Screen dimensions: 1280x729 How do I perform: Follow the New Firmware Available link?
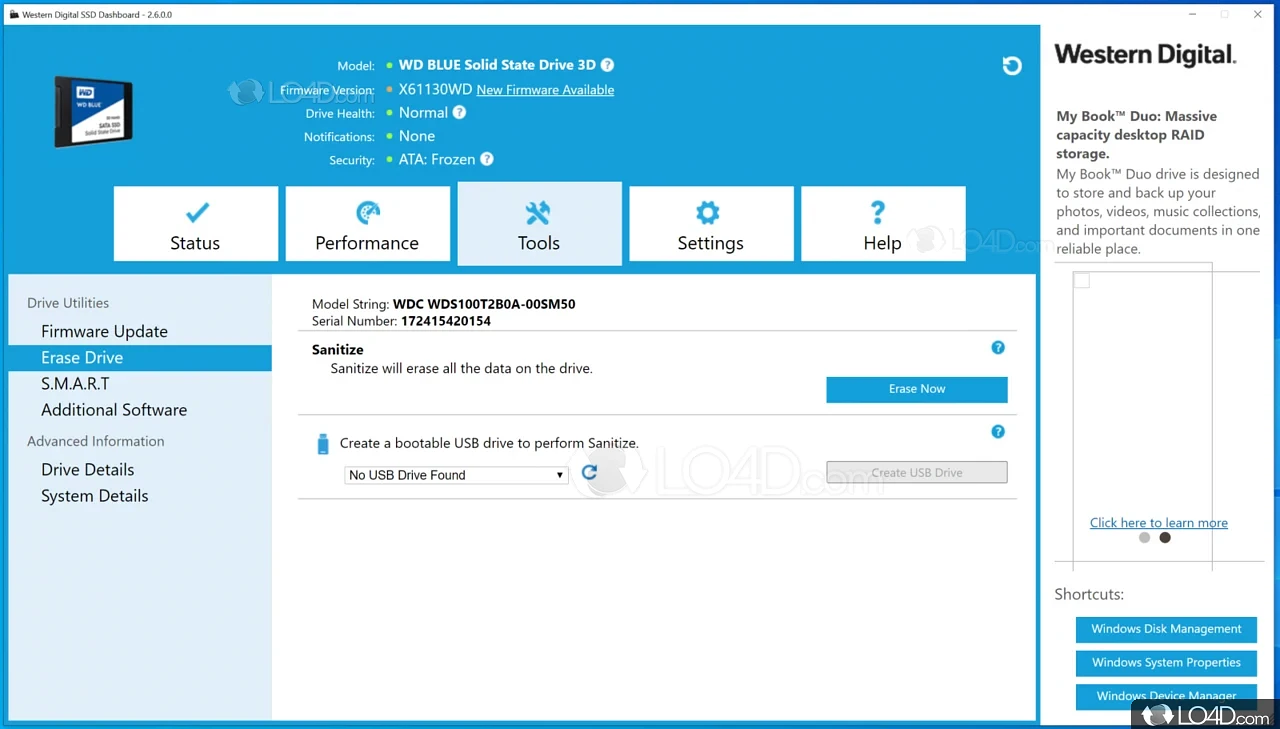(x=545, y=90)
